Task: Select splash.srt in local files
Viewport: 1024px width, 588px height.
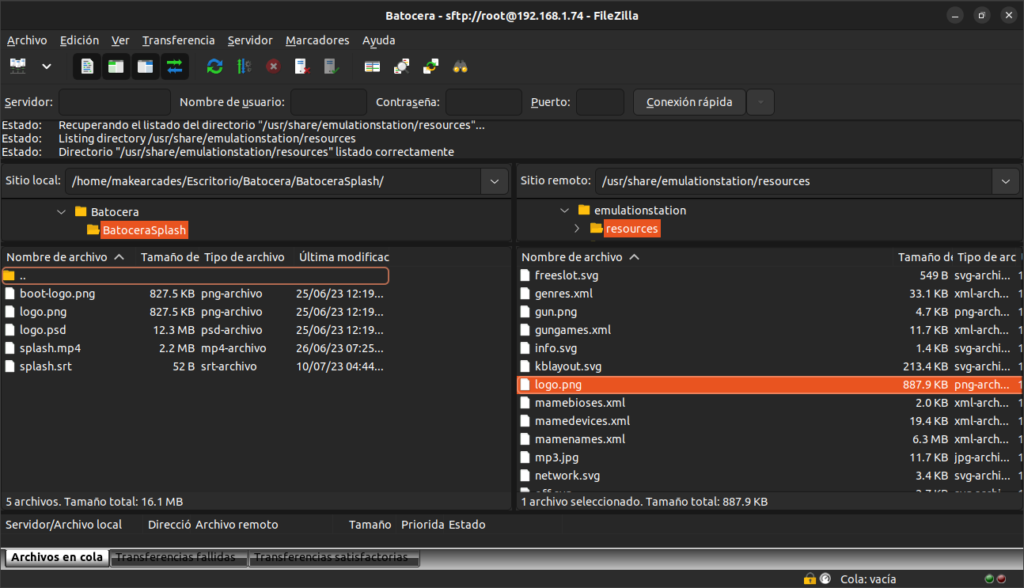Action: (46, 367)
